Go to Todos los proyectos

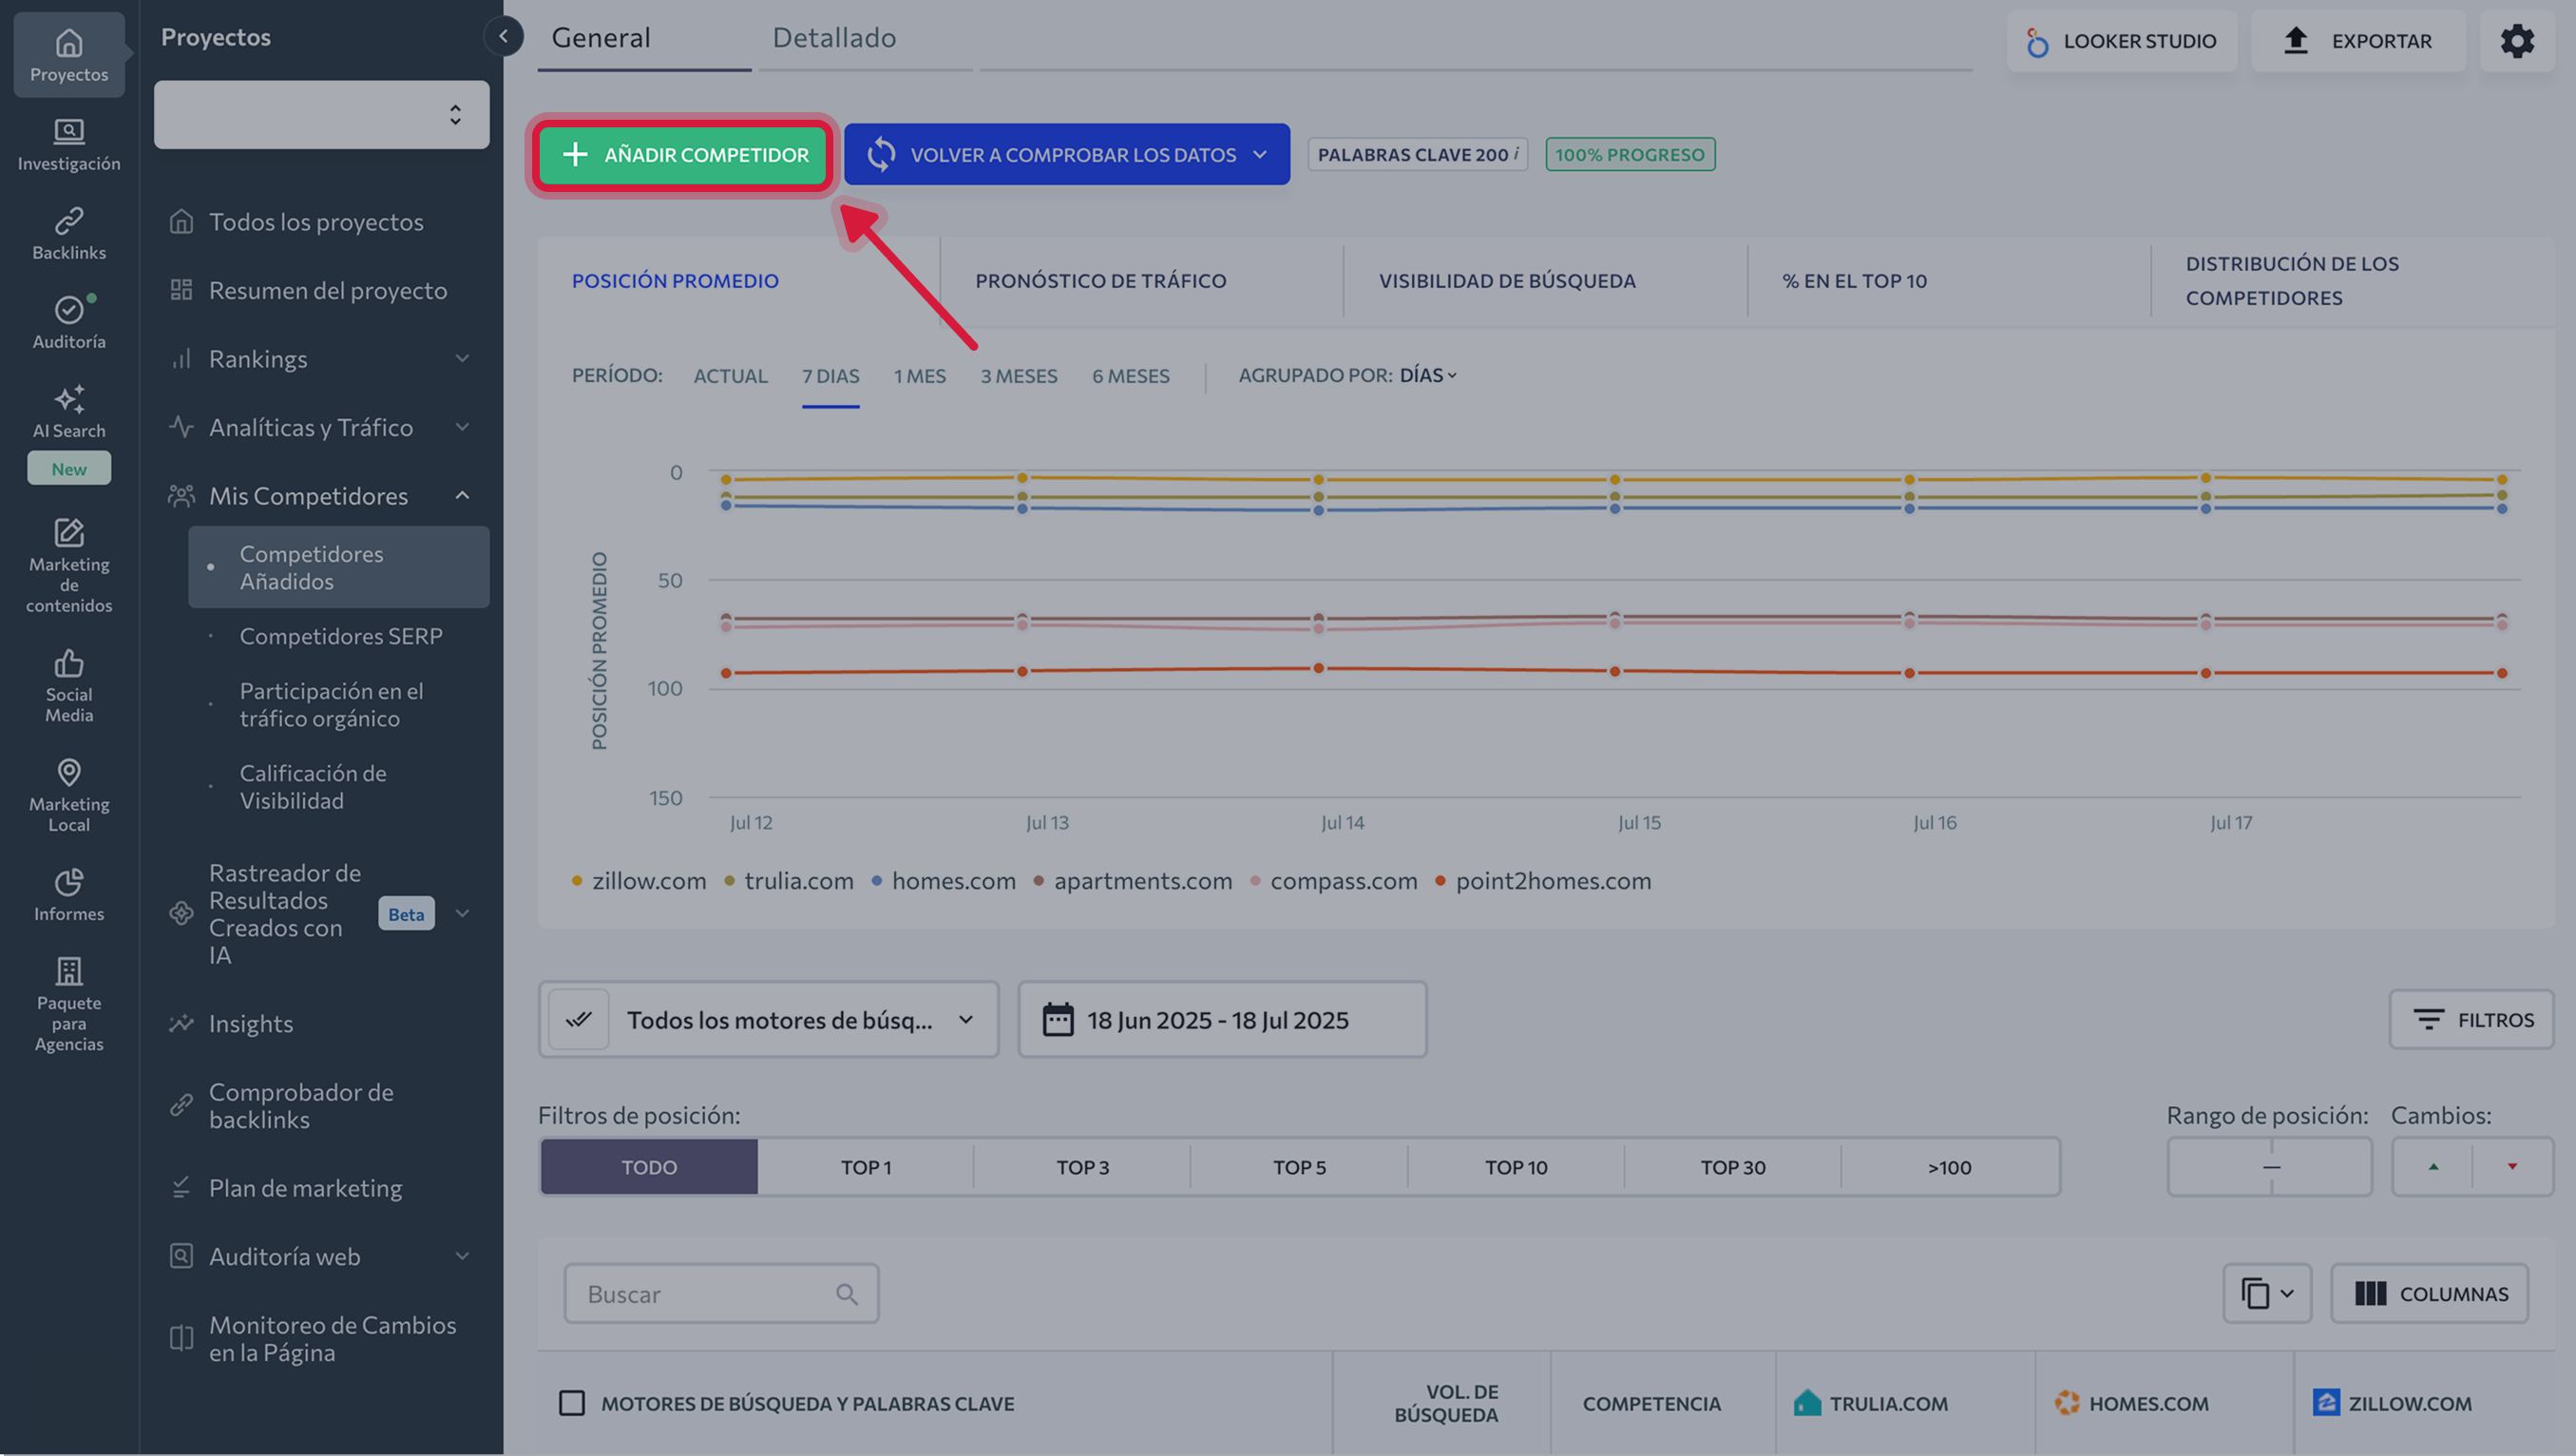(x=316, y=222)
